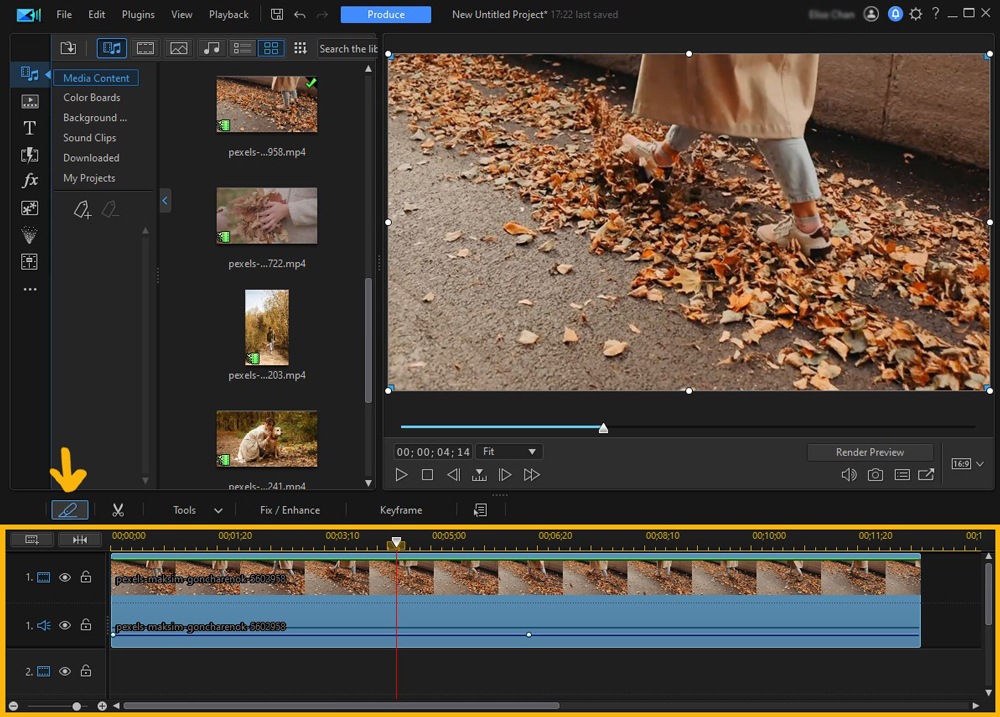Screen dimensions: 1000x717
Task: Adjust preview volume speaker icon
Action: click(x=849, y=475)
